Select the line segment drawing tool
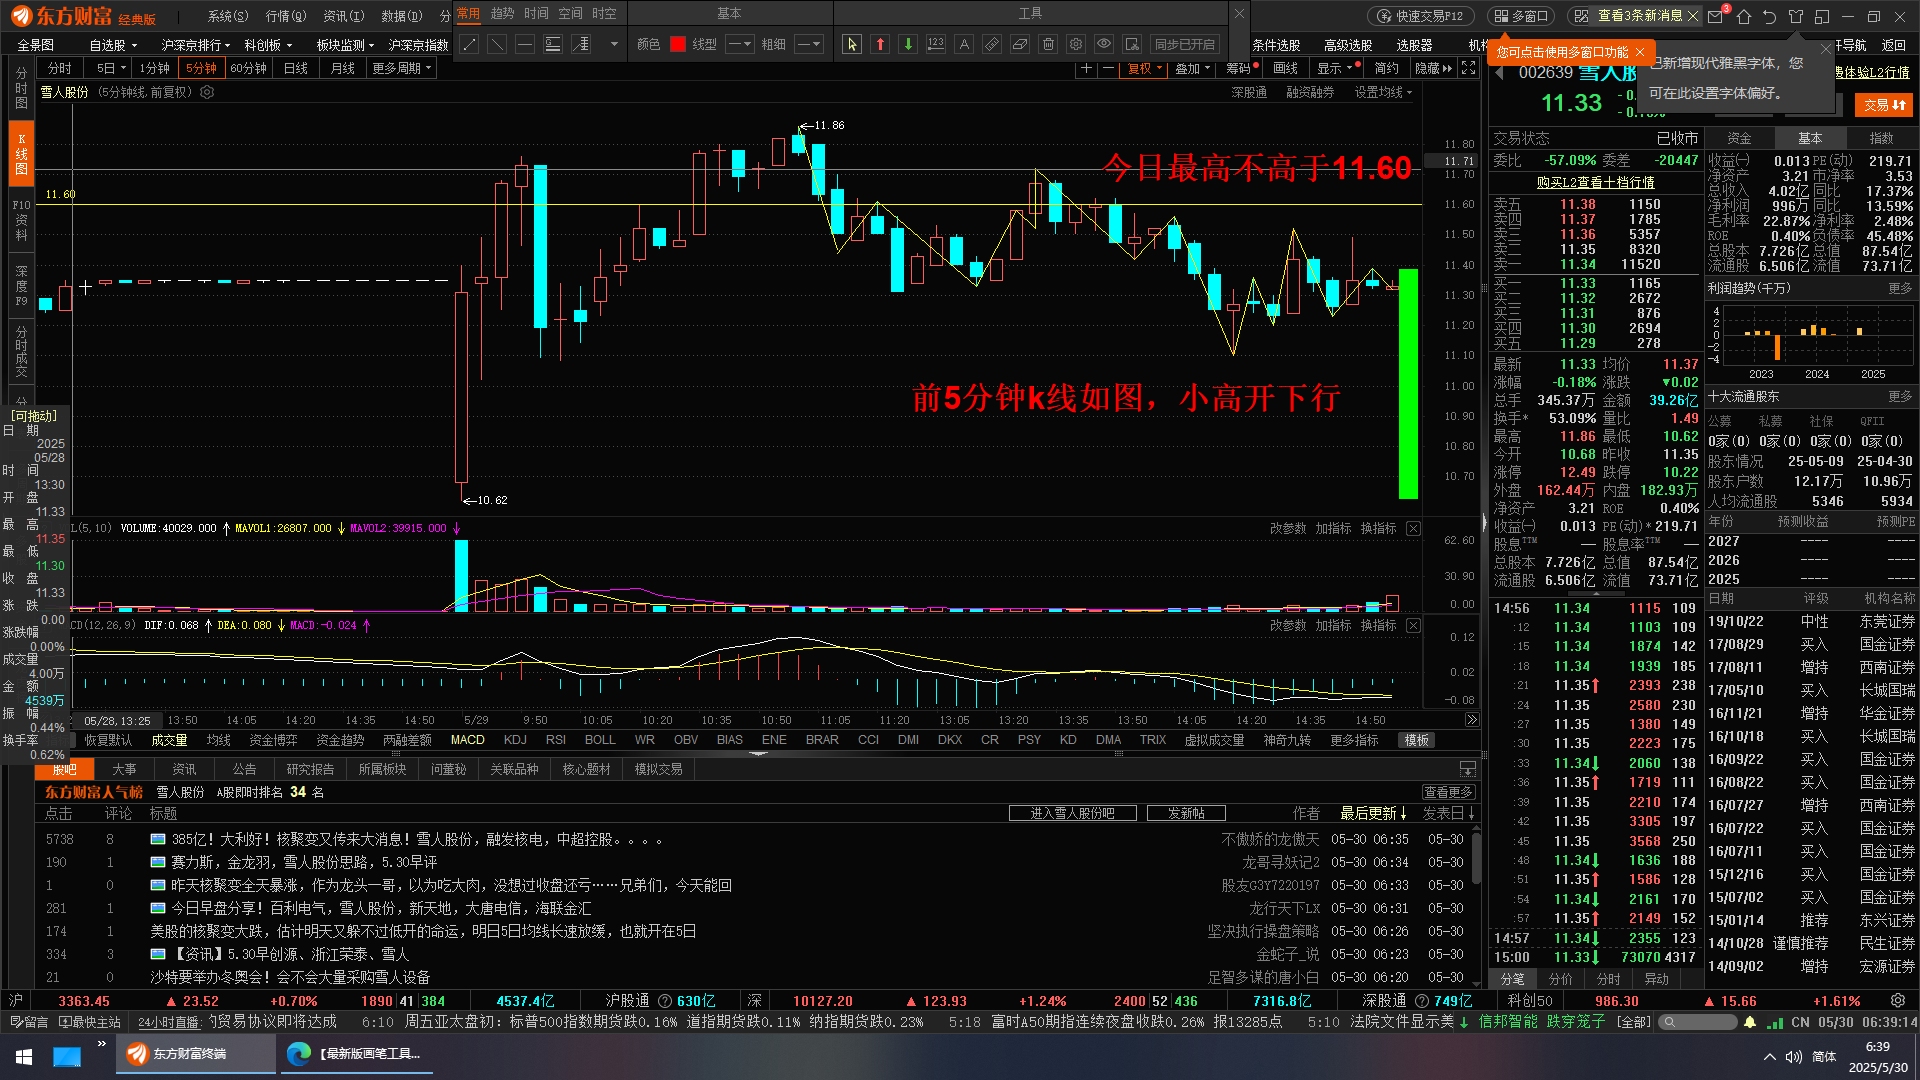1920x1080 pixels. tap(469, 45)
